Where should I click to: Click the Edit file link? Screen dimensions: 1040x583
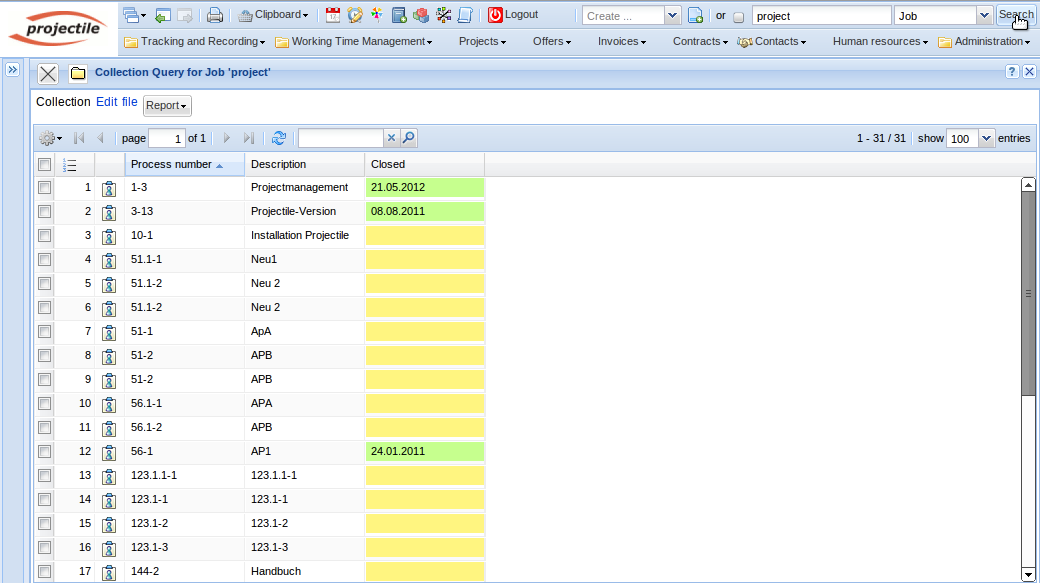[117, 102]
